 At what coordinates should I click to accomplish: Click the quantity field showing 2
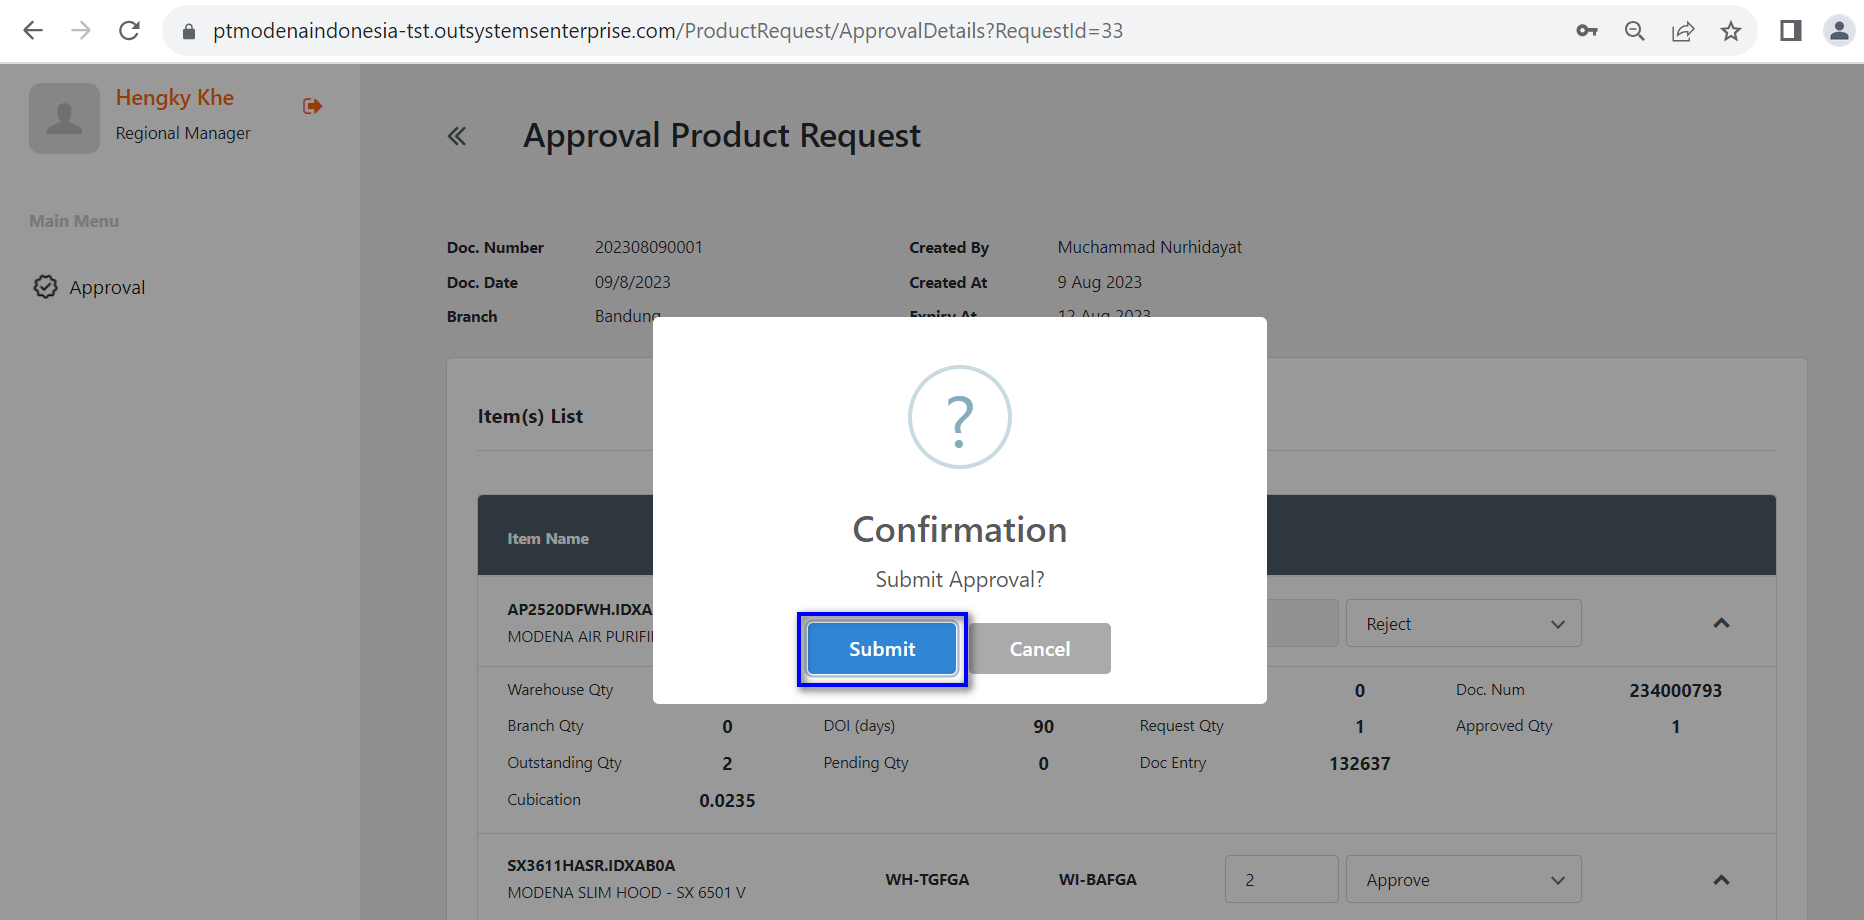(x=1280, y=880)
